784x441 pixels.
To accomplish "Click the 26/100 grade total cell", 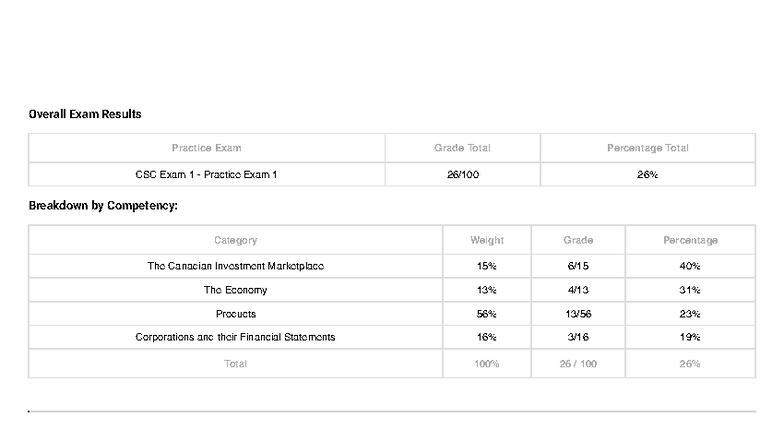I will click(462, 174).
